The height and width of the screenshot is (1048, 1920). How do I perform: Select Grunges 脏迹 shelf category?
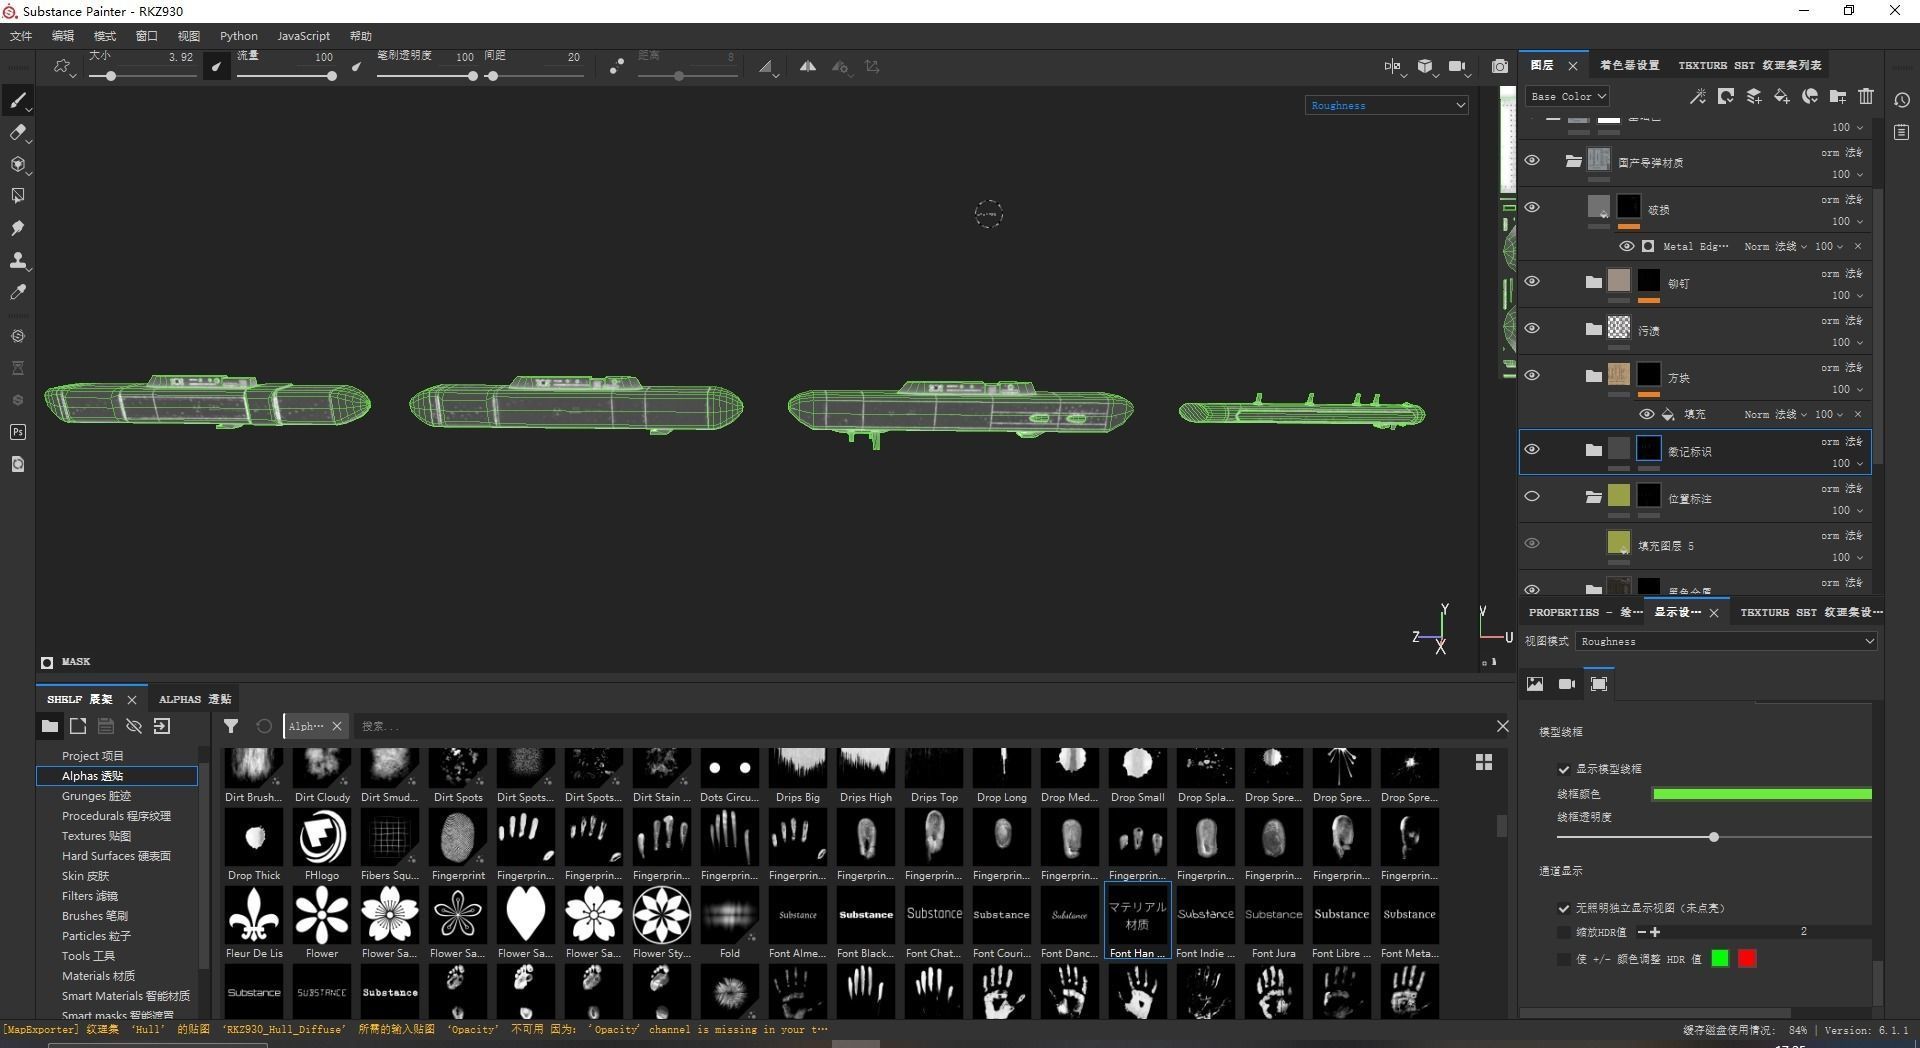[96, 796]
